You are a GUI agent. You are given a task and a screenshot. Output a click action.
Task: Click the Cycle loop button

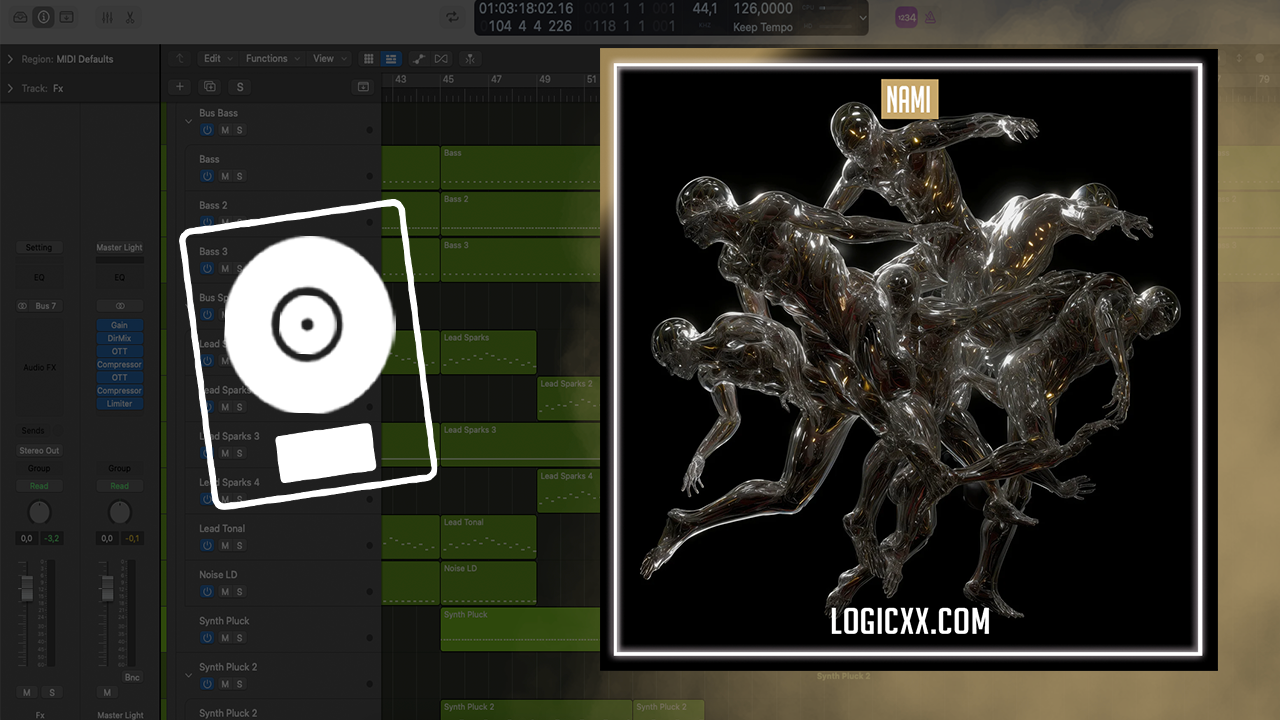coord(453,17)
